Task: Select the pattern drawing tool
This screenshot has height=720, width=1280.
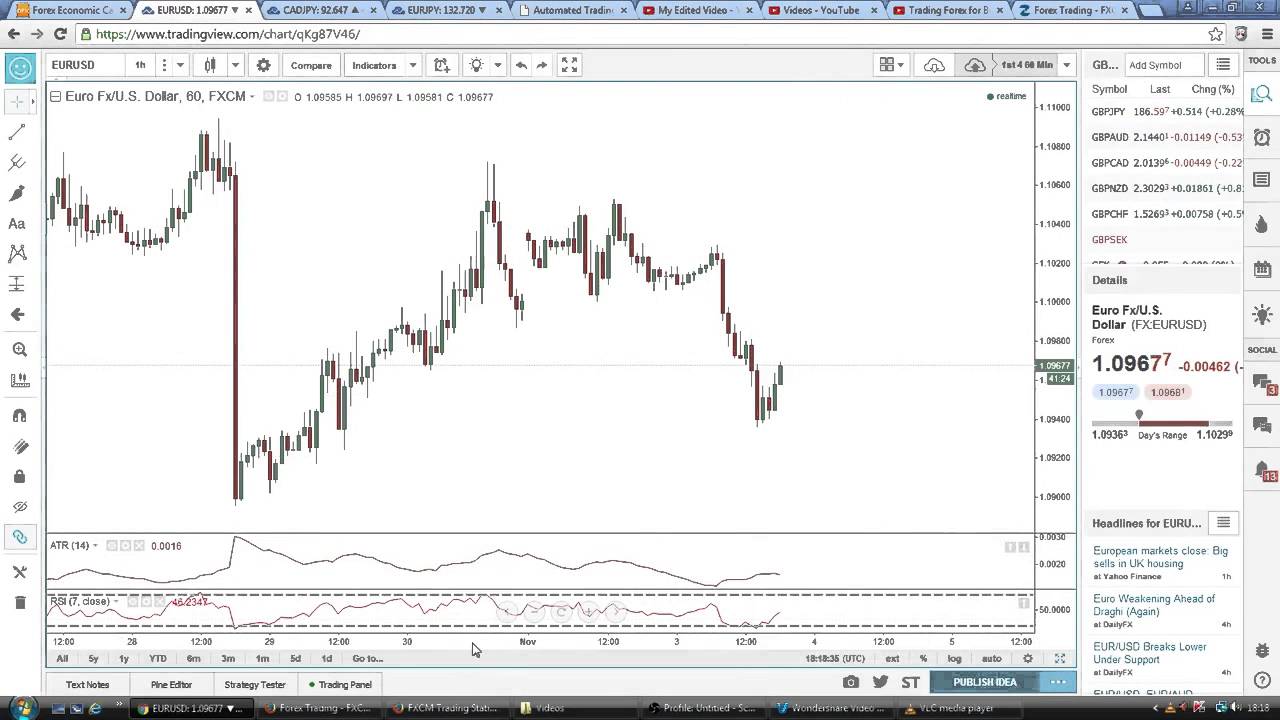Action: click(18, 254)
